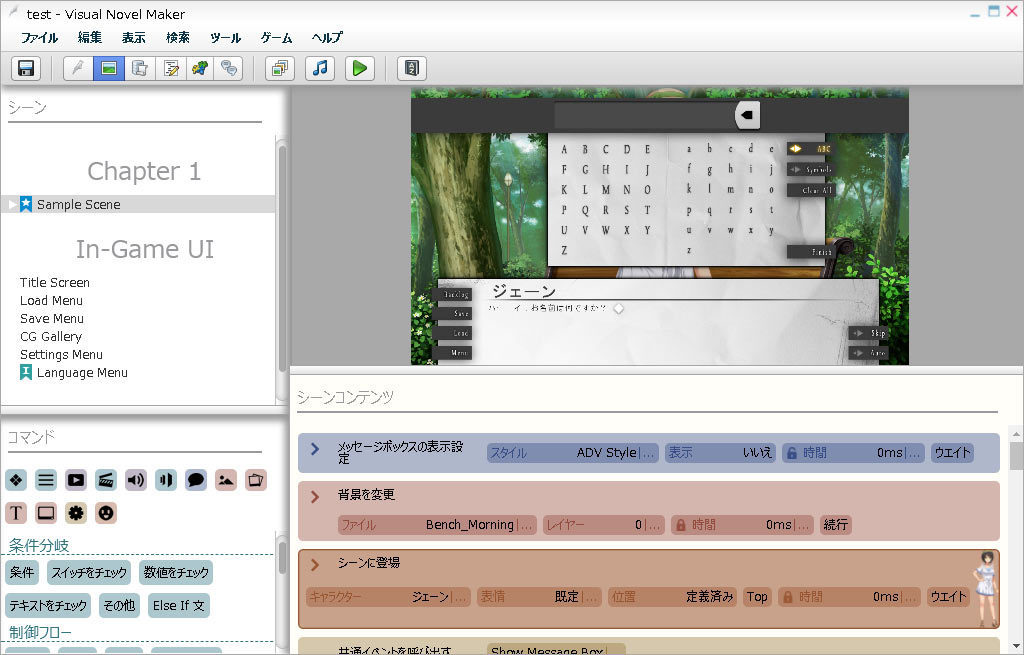Select the four-diamond command category icon
Screen dimensions: 1024x655
pyautogui.click(x=16, y=480)
